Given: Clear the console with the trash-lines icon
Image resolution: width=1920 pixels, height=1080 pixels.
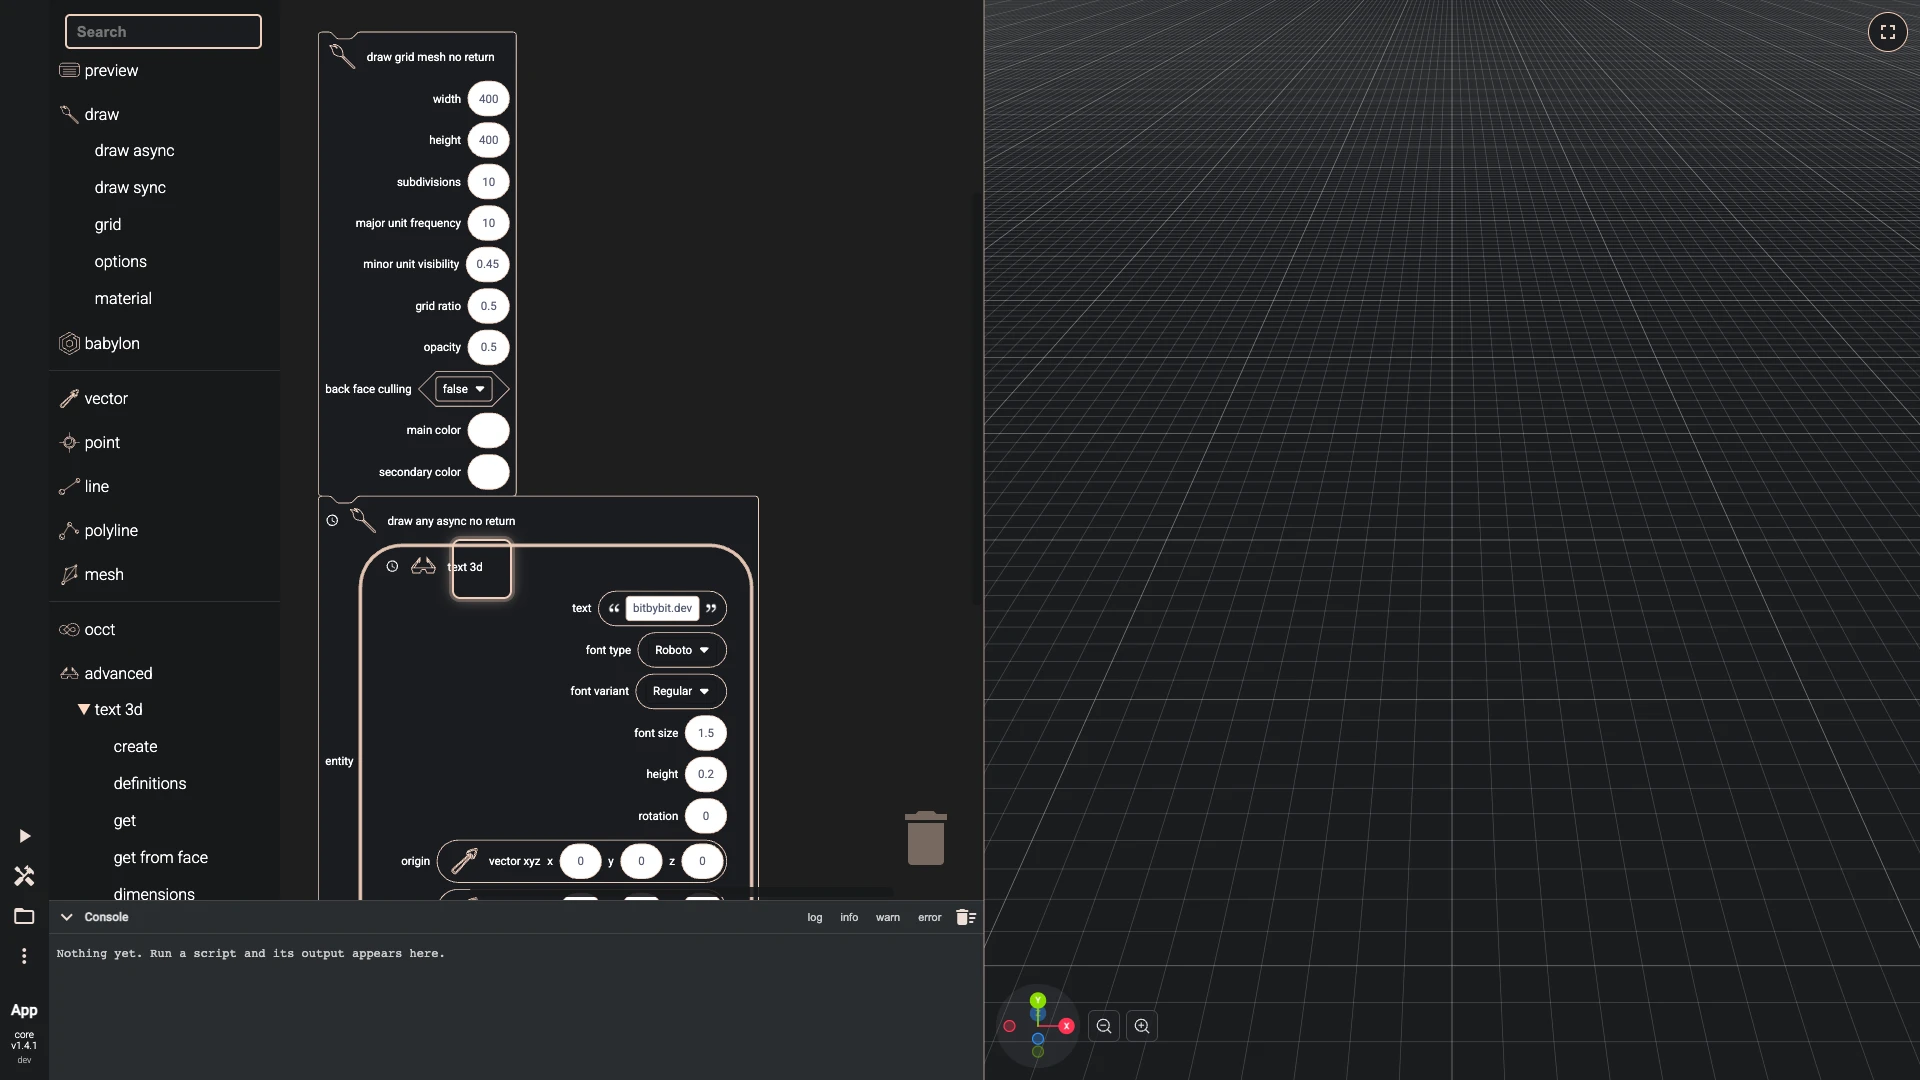Looking at the screenshot, I should point(965,917).
